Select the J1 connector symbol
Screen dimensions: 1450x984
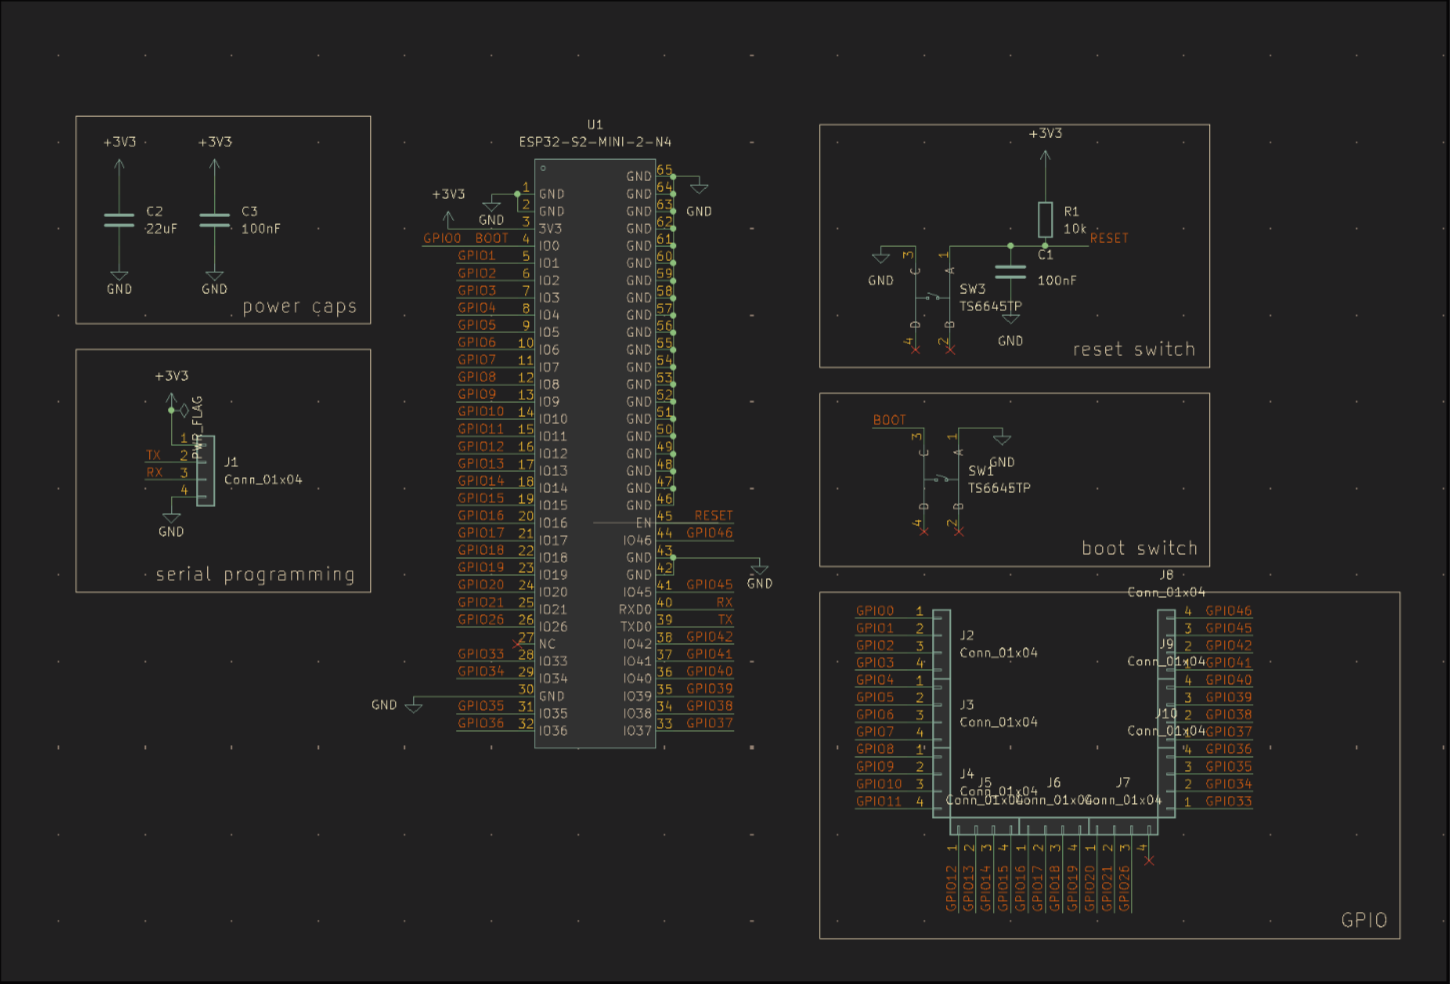205,470
